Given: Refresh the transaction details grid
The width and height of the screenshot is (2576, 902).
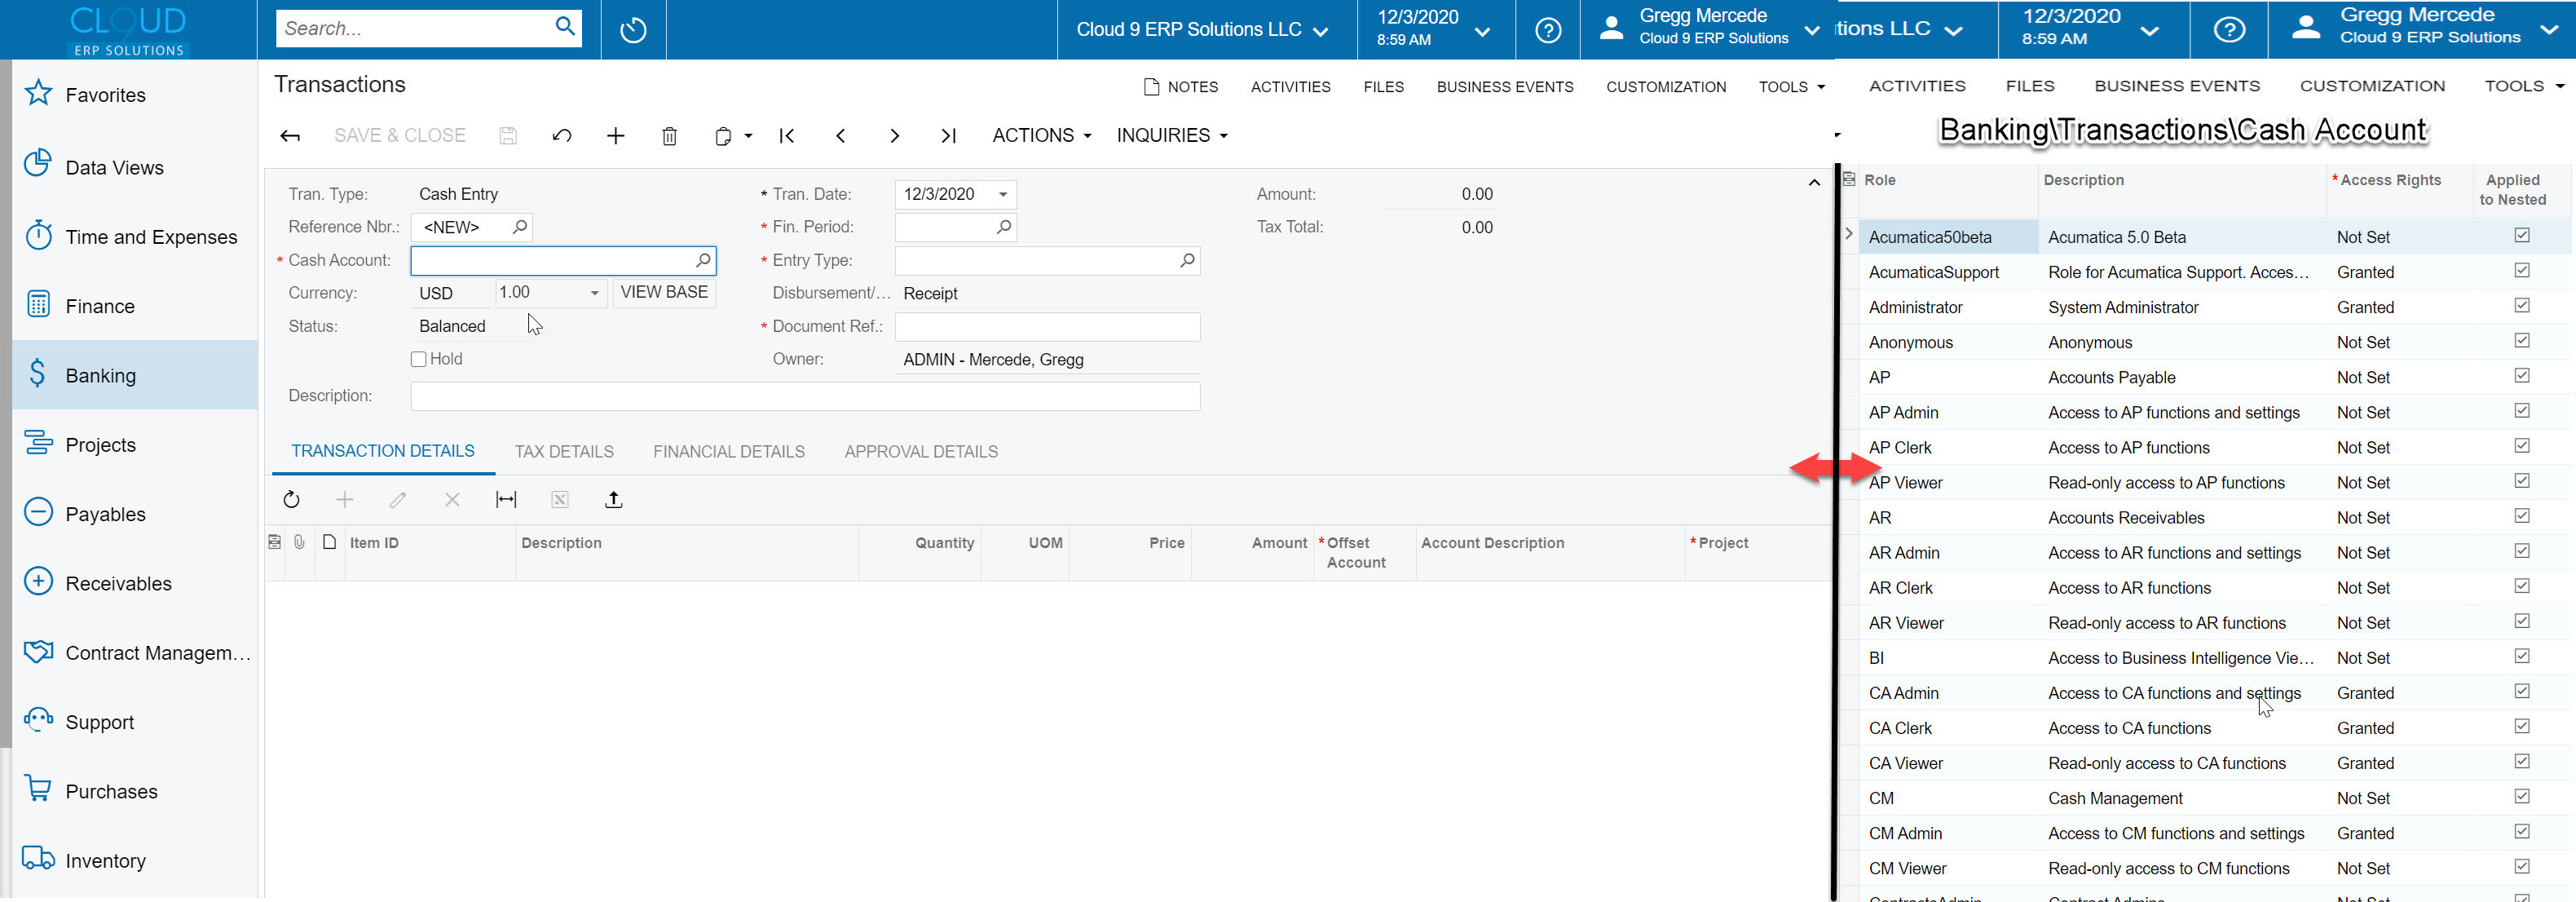Looking at the screenshot, I should (x=291, y=500).
